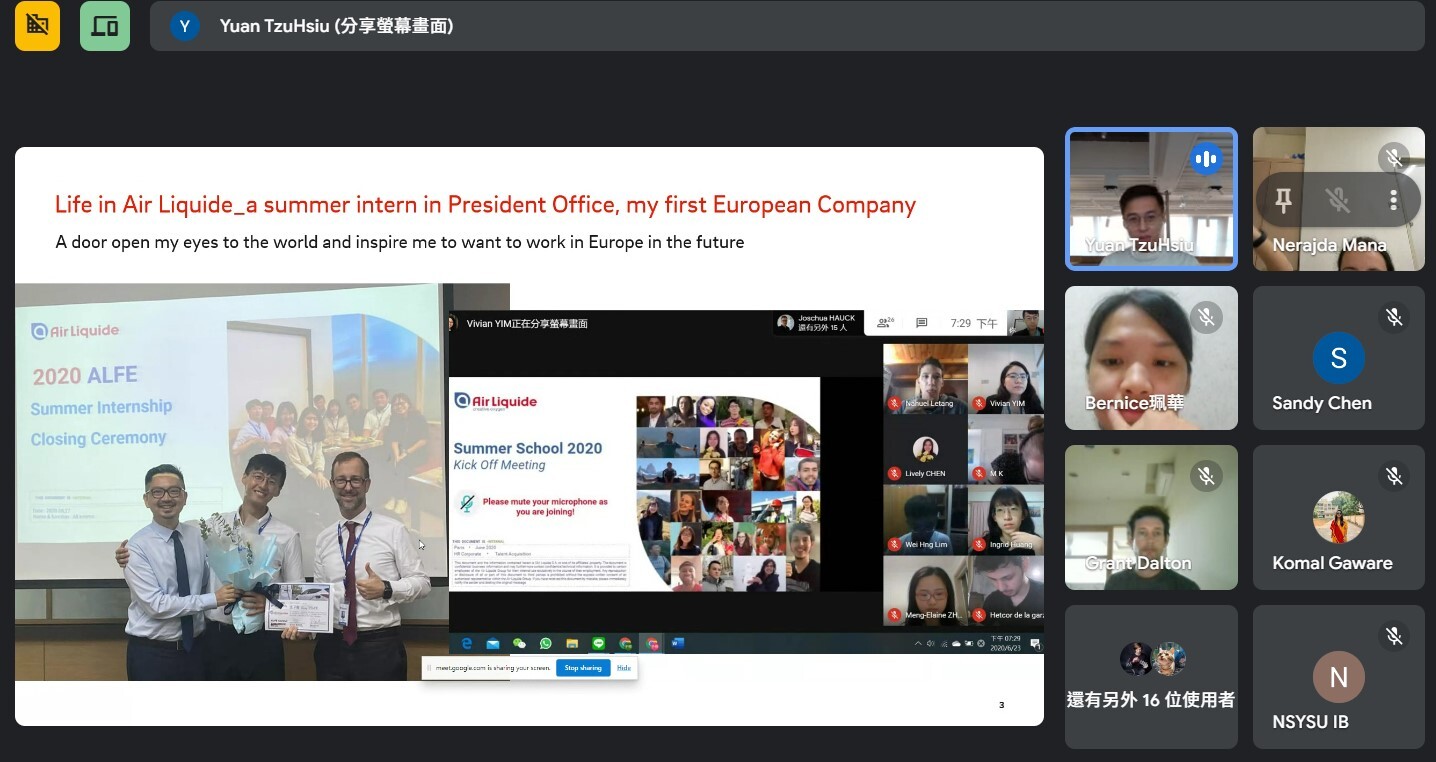1436x762 pixels.
Task: Click NSYSU IB's brown N avatar
Action: point(1338,676)
